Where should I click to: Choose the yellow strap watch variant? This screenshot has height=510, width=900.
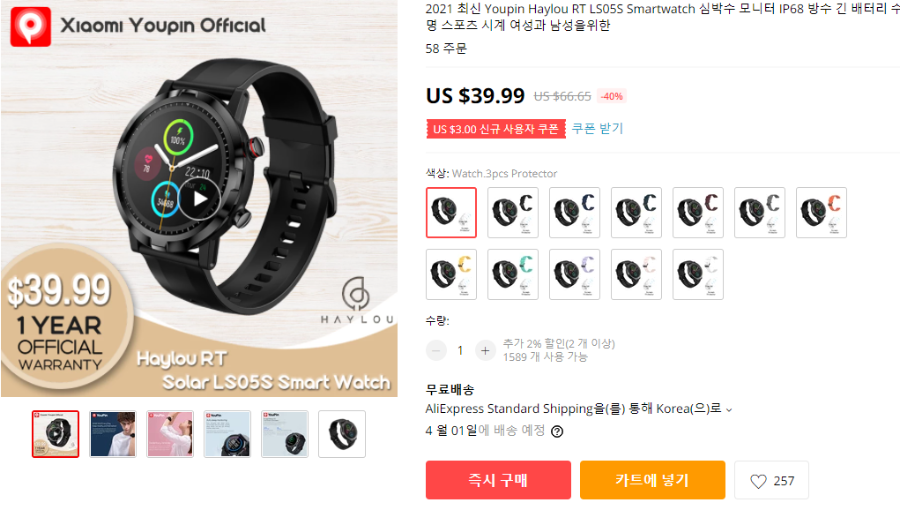(x=451, y=274)
